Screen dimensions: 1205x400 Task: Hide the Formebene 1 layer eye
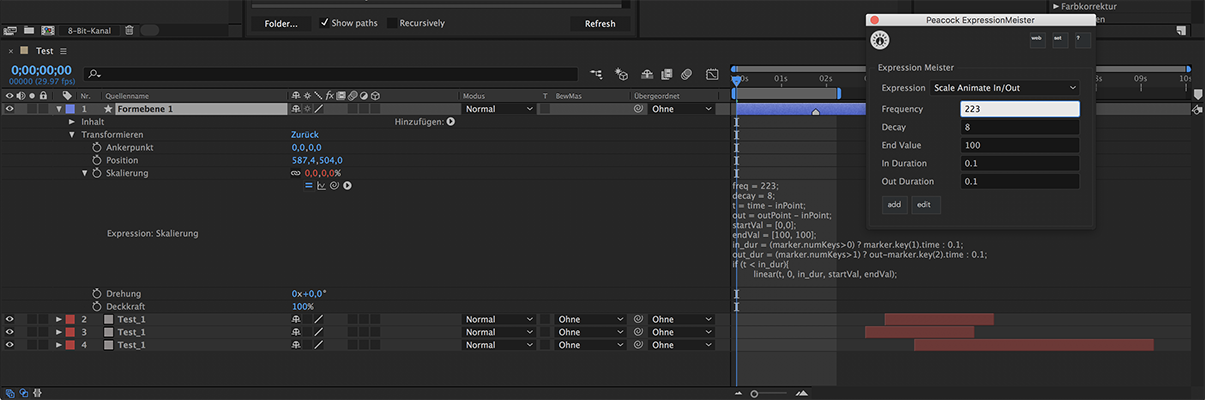click(x=10, y=108)
